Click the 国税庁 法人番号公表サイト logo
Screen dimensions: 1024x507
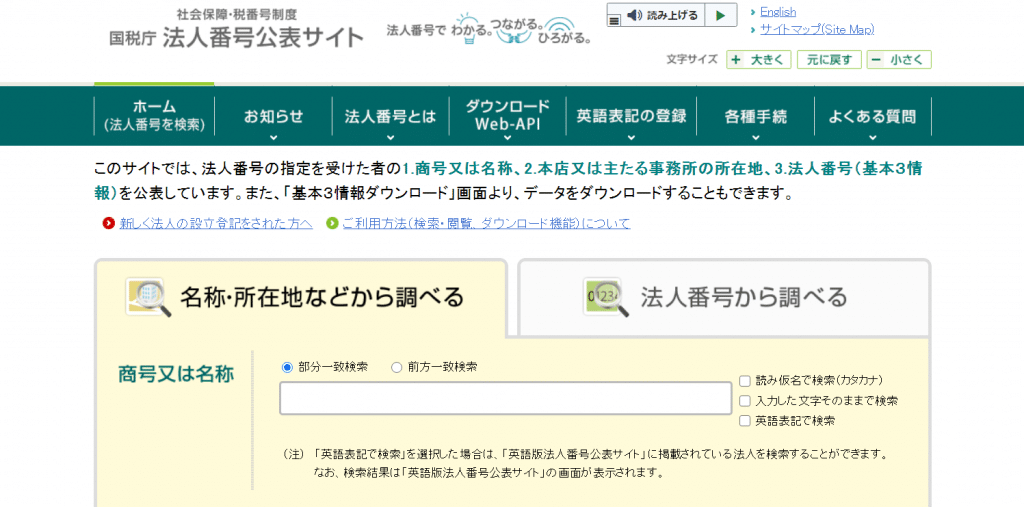[237, 30]
